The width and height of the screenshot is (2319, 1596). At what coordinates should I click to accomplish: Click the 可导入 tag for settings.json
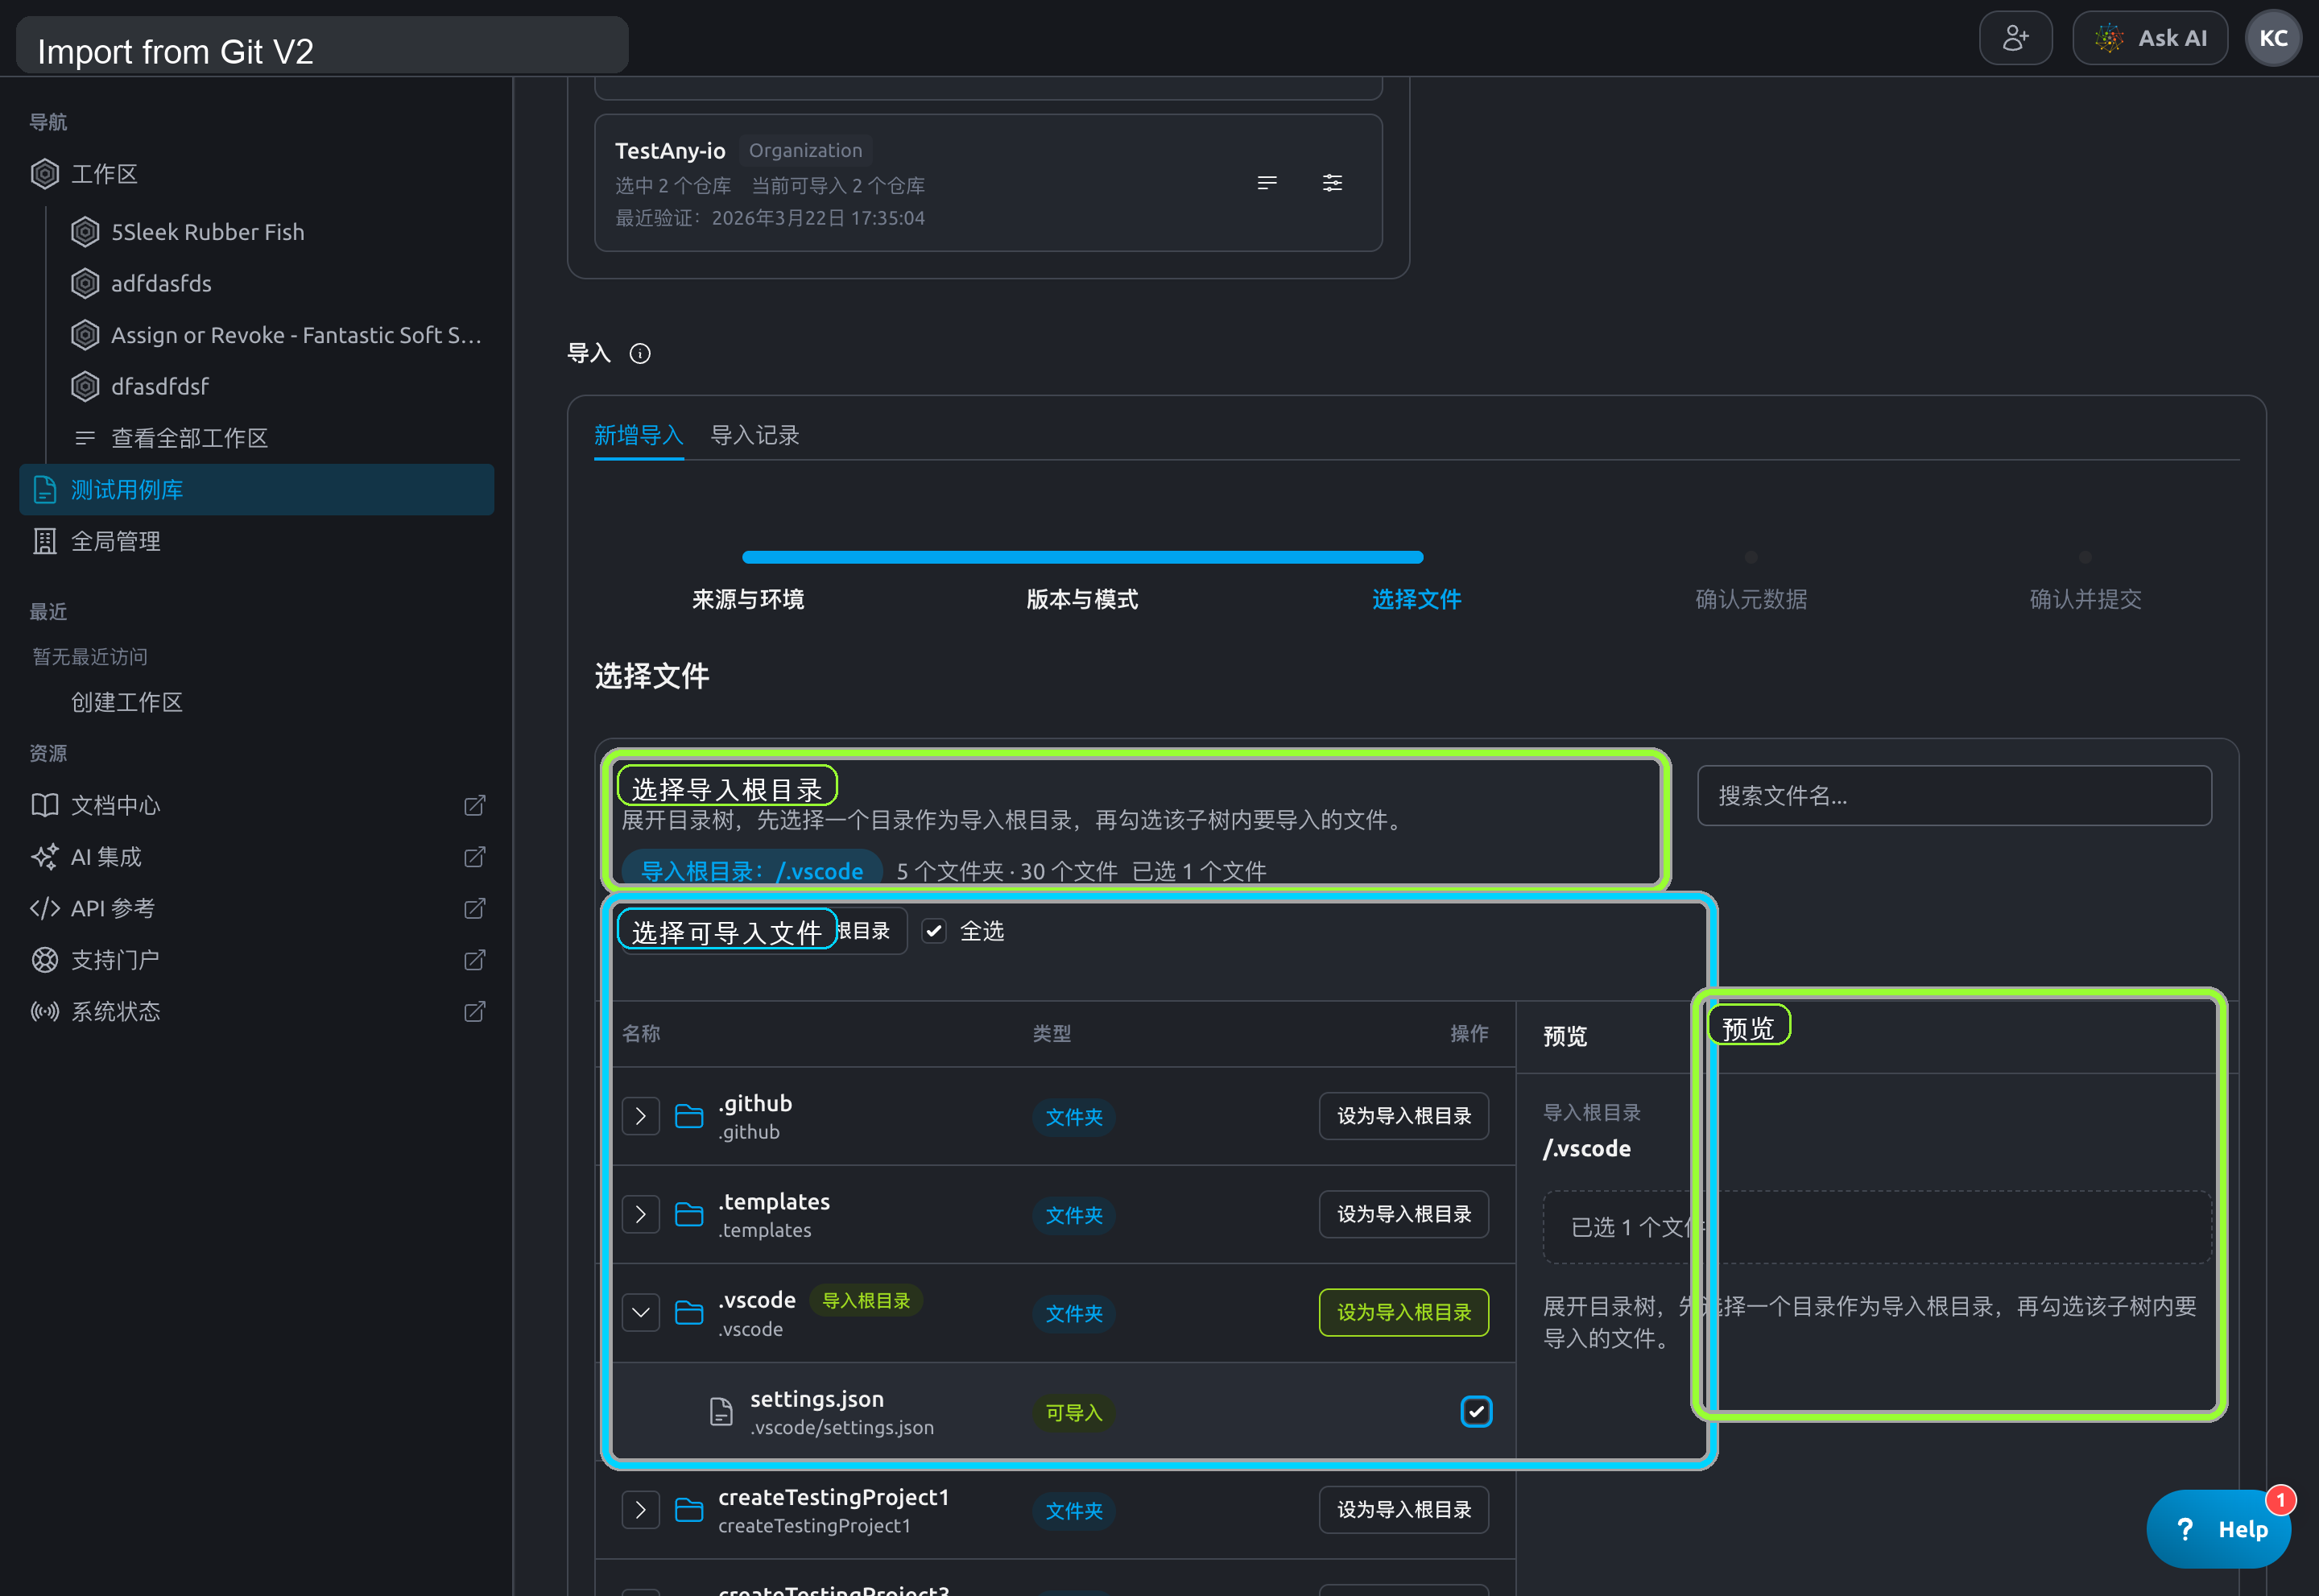[1074, 1413]
